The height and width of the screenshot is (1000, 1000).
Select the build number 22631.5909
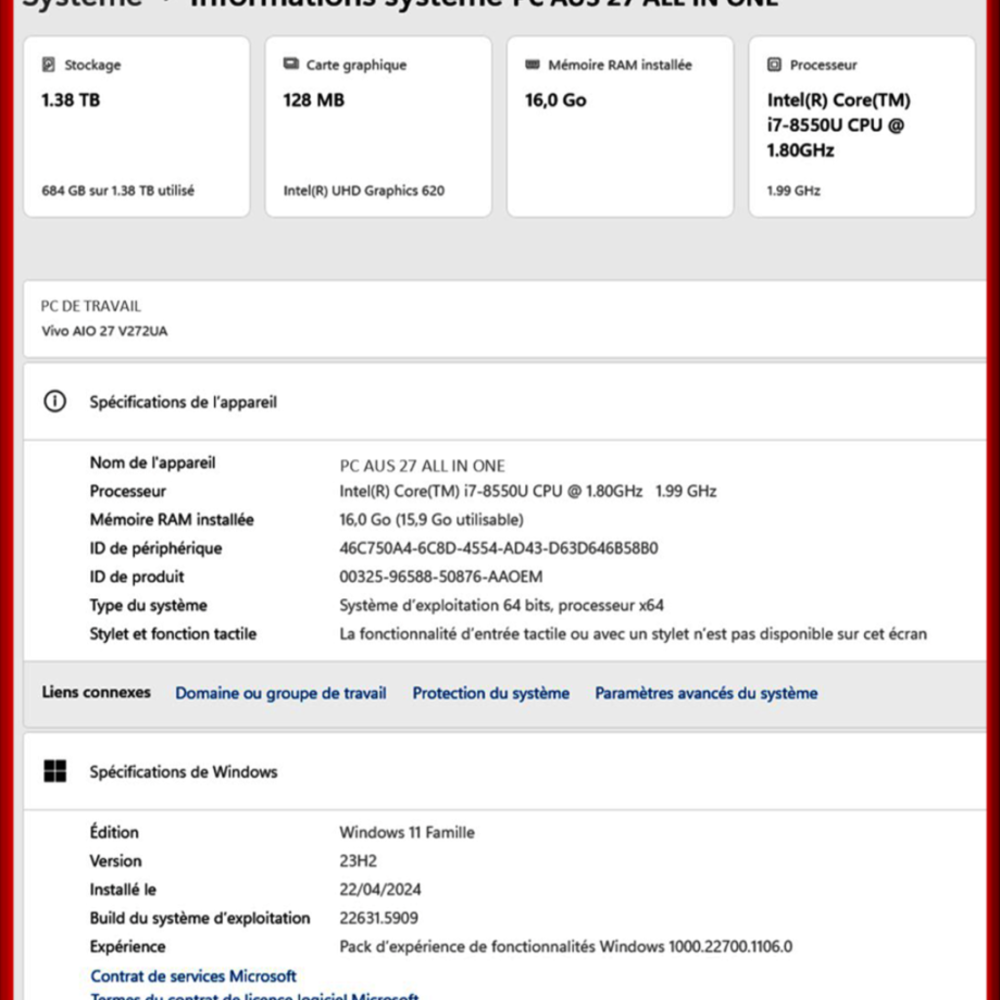379,918
